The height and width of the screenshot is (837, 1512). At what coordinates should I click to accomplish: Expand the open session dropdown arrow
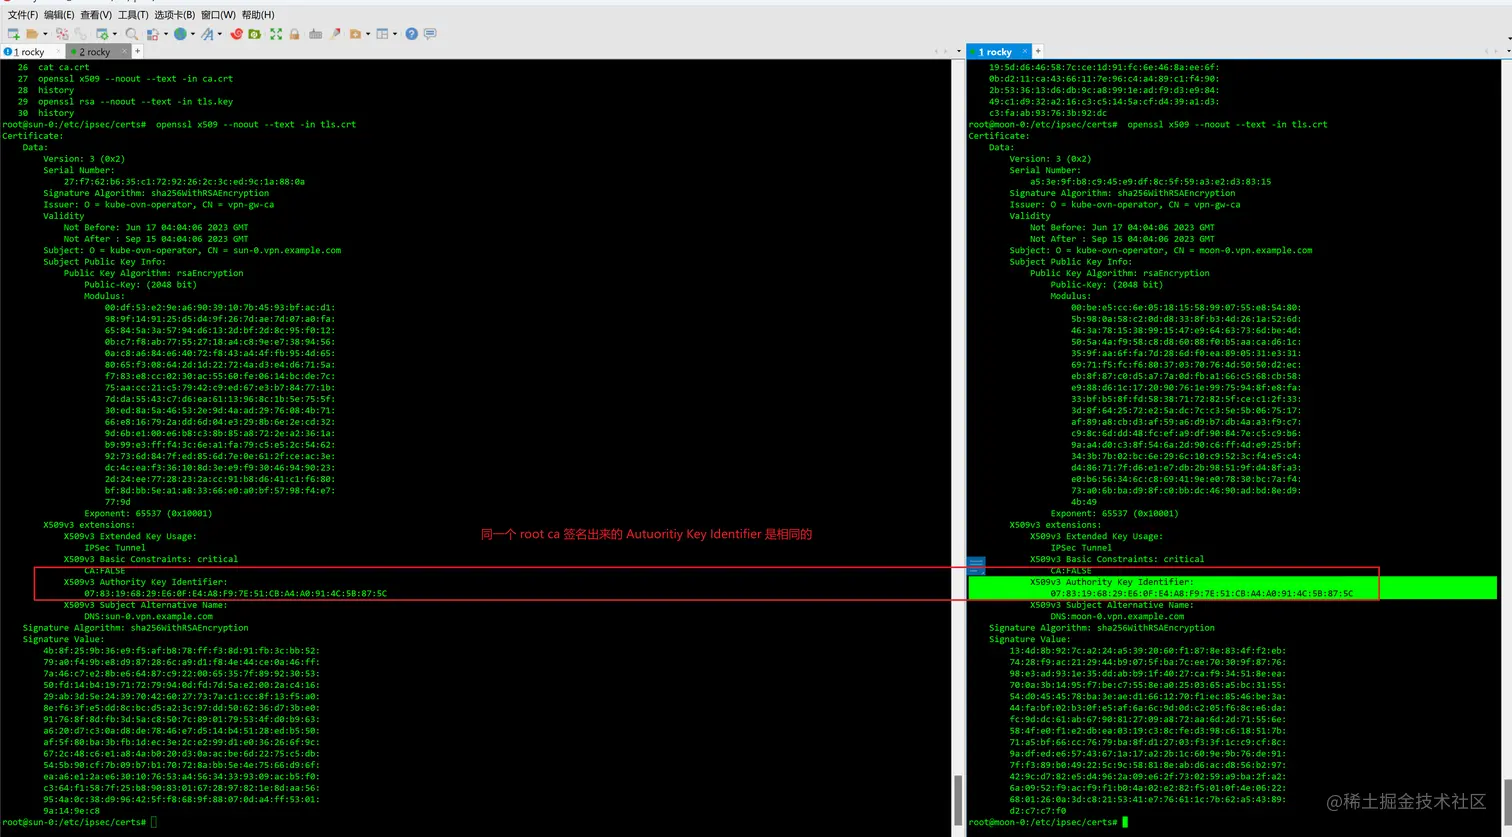coord(44,34)
